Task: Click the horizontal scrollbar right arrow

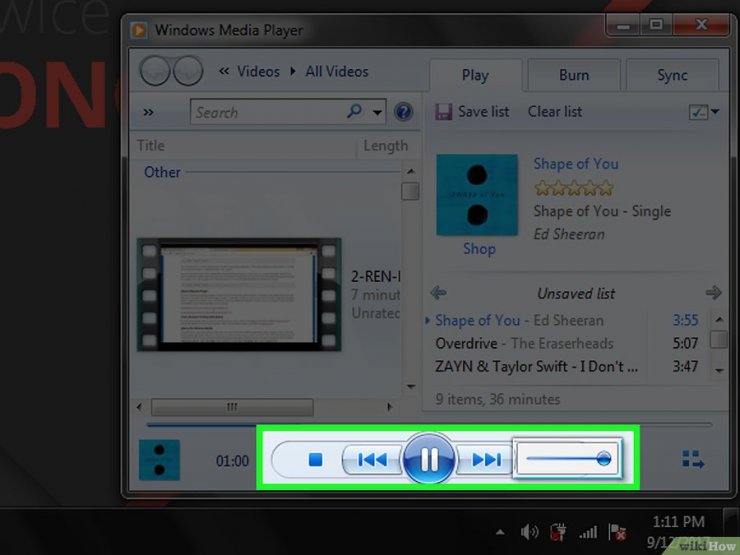Action: [x=389, y=407]
